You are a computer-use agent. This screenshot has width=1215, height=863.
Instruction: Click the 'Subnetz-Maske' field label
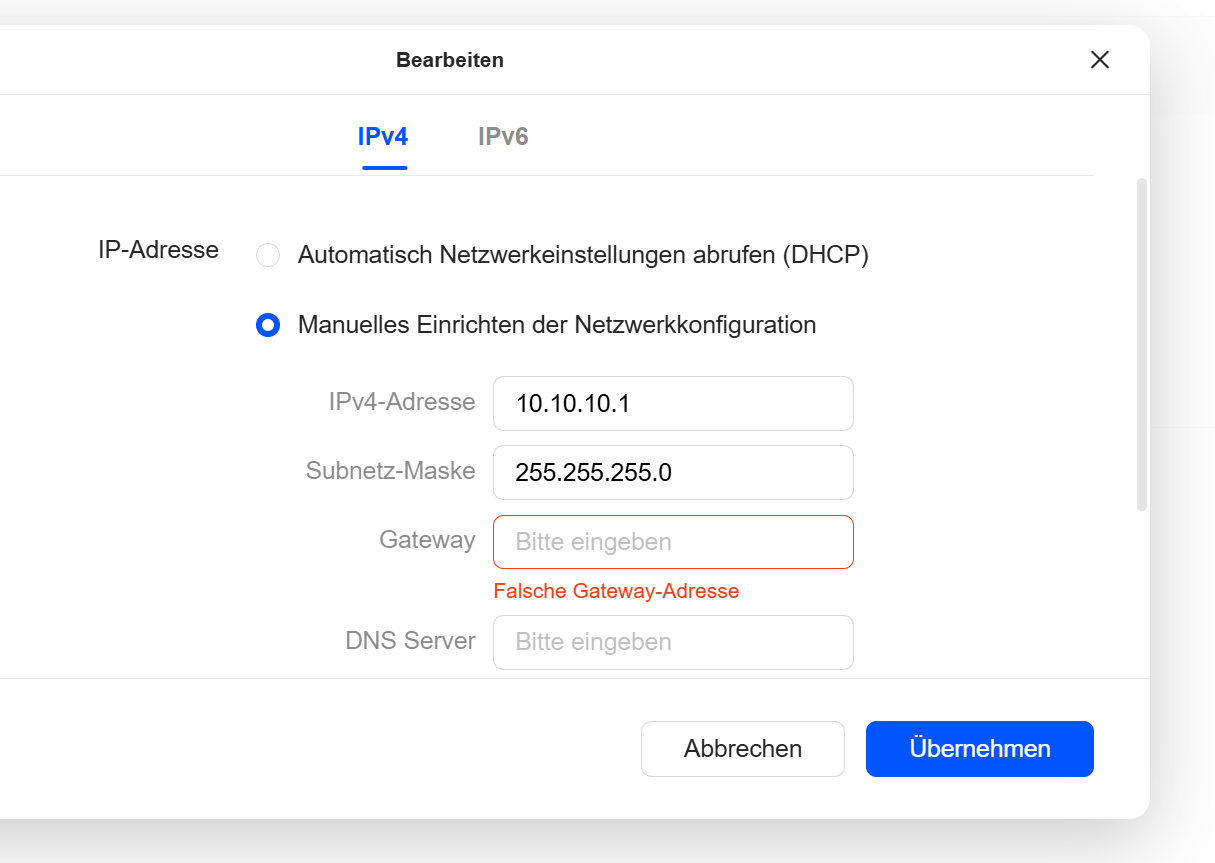pos(391,471)
